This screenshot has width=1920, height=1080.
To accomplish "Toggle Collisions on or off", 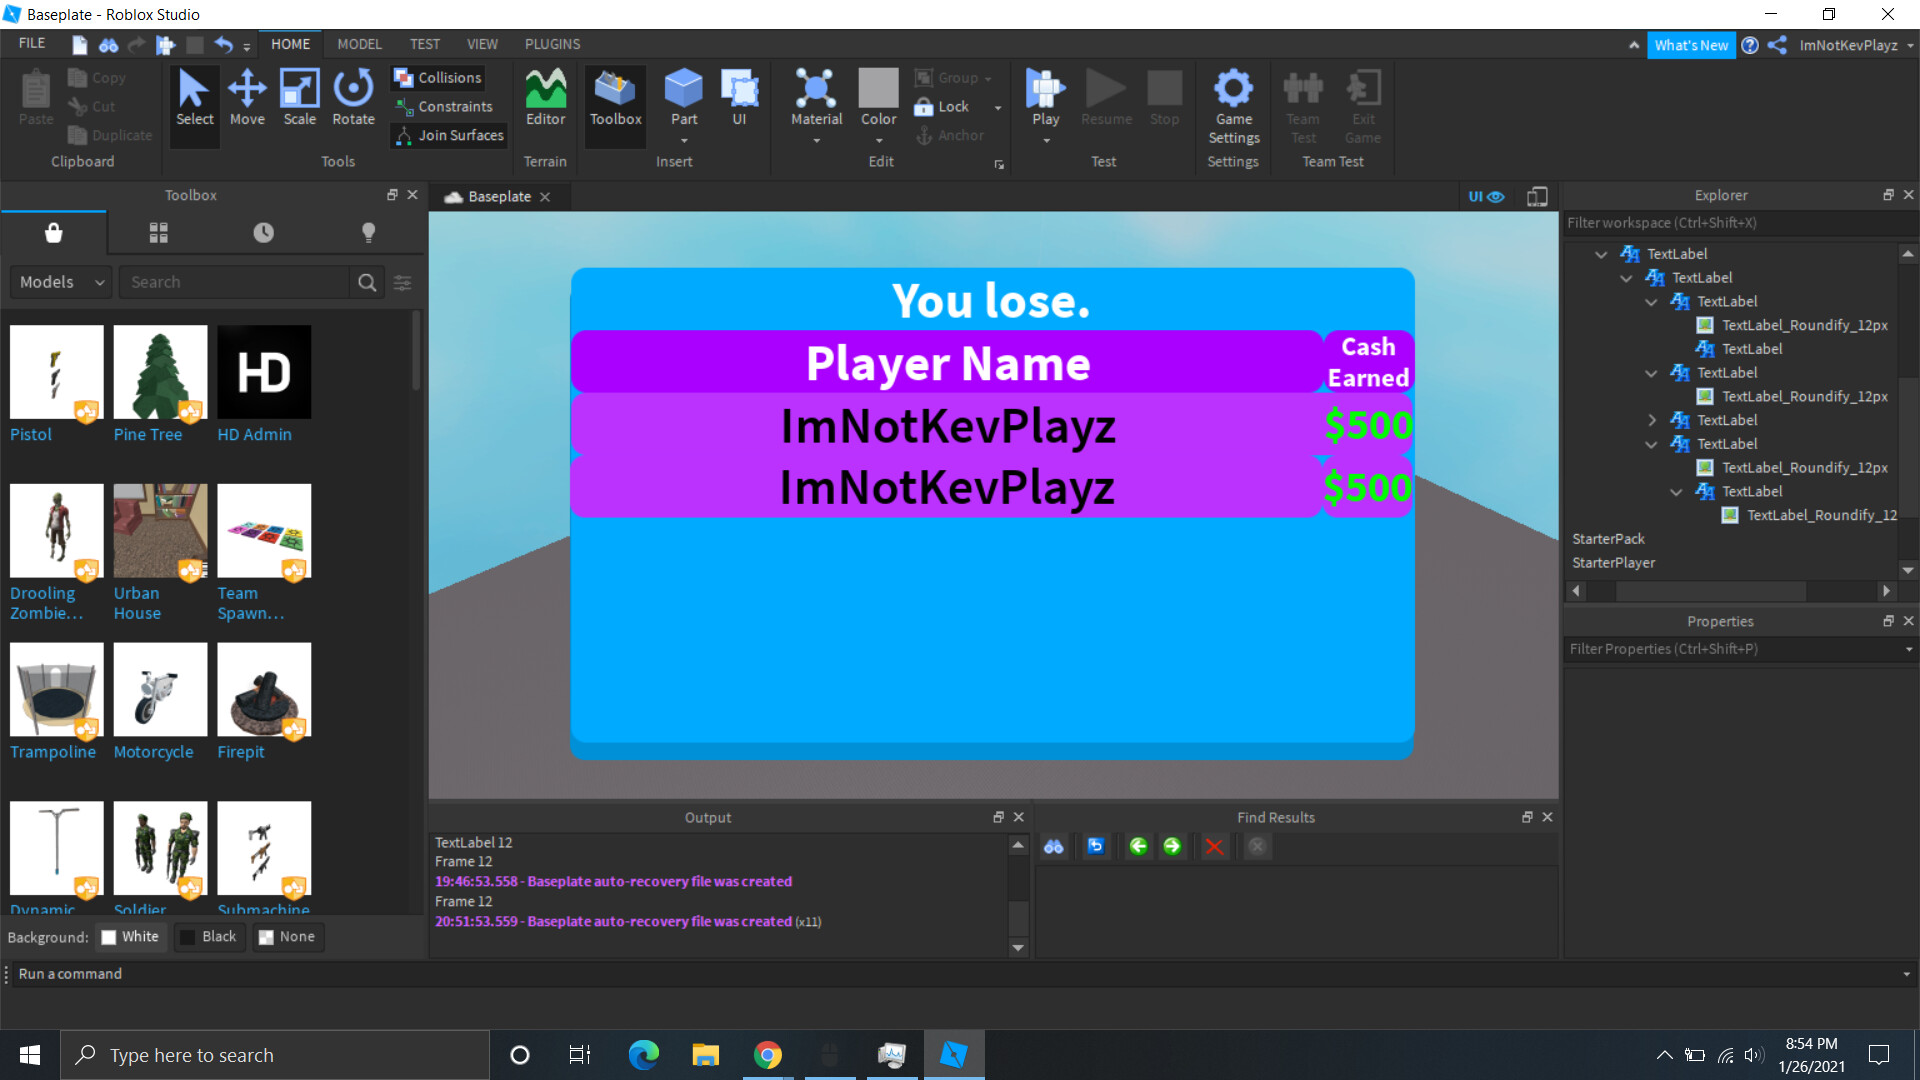I will (x=438, y=78).
